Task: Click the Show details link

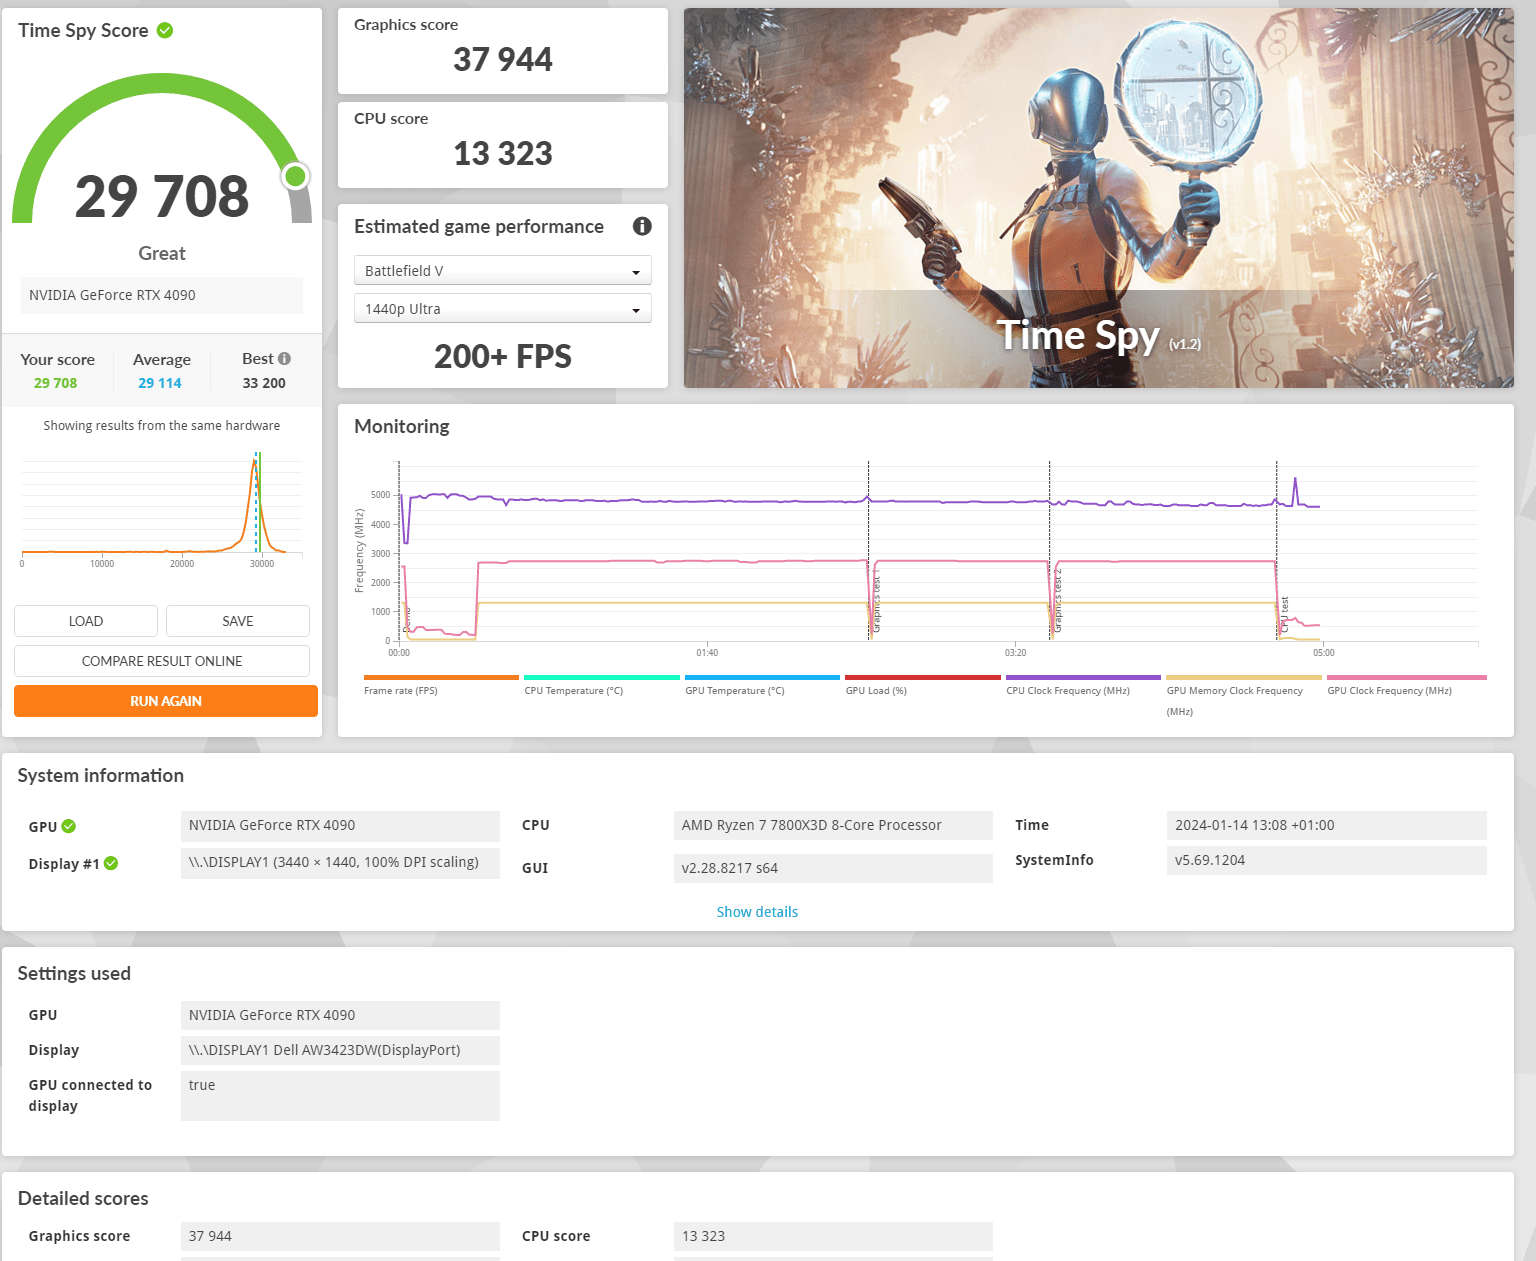Action: pos(757,912)
